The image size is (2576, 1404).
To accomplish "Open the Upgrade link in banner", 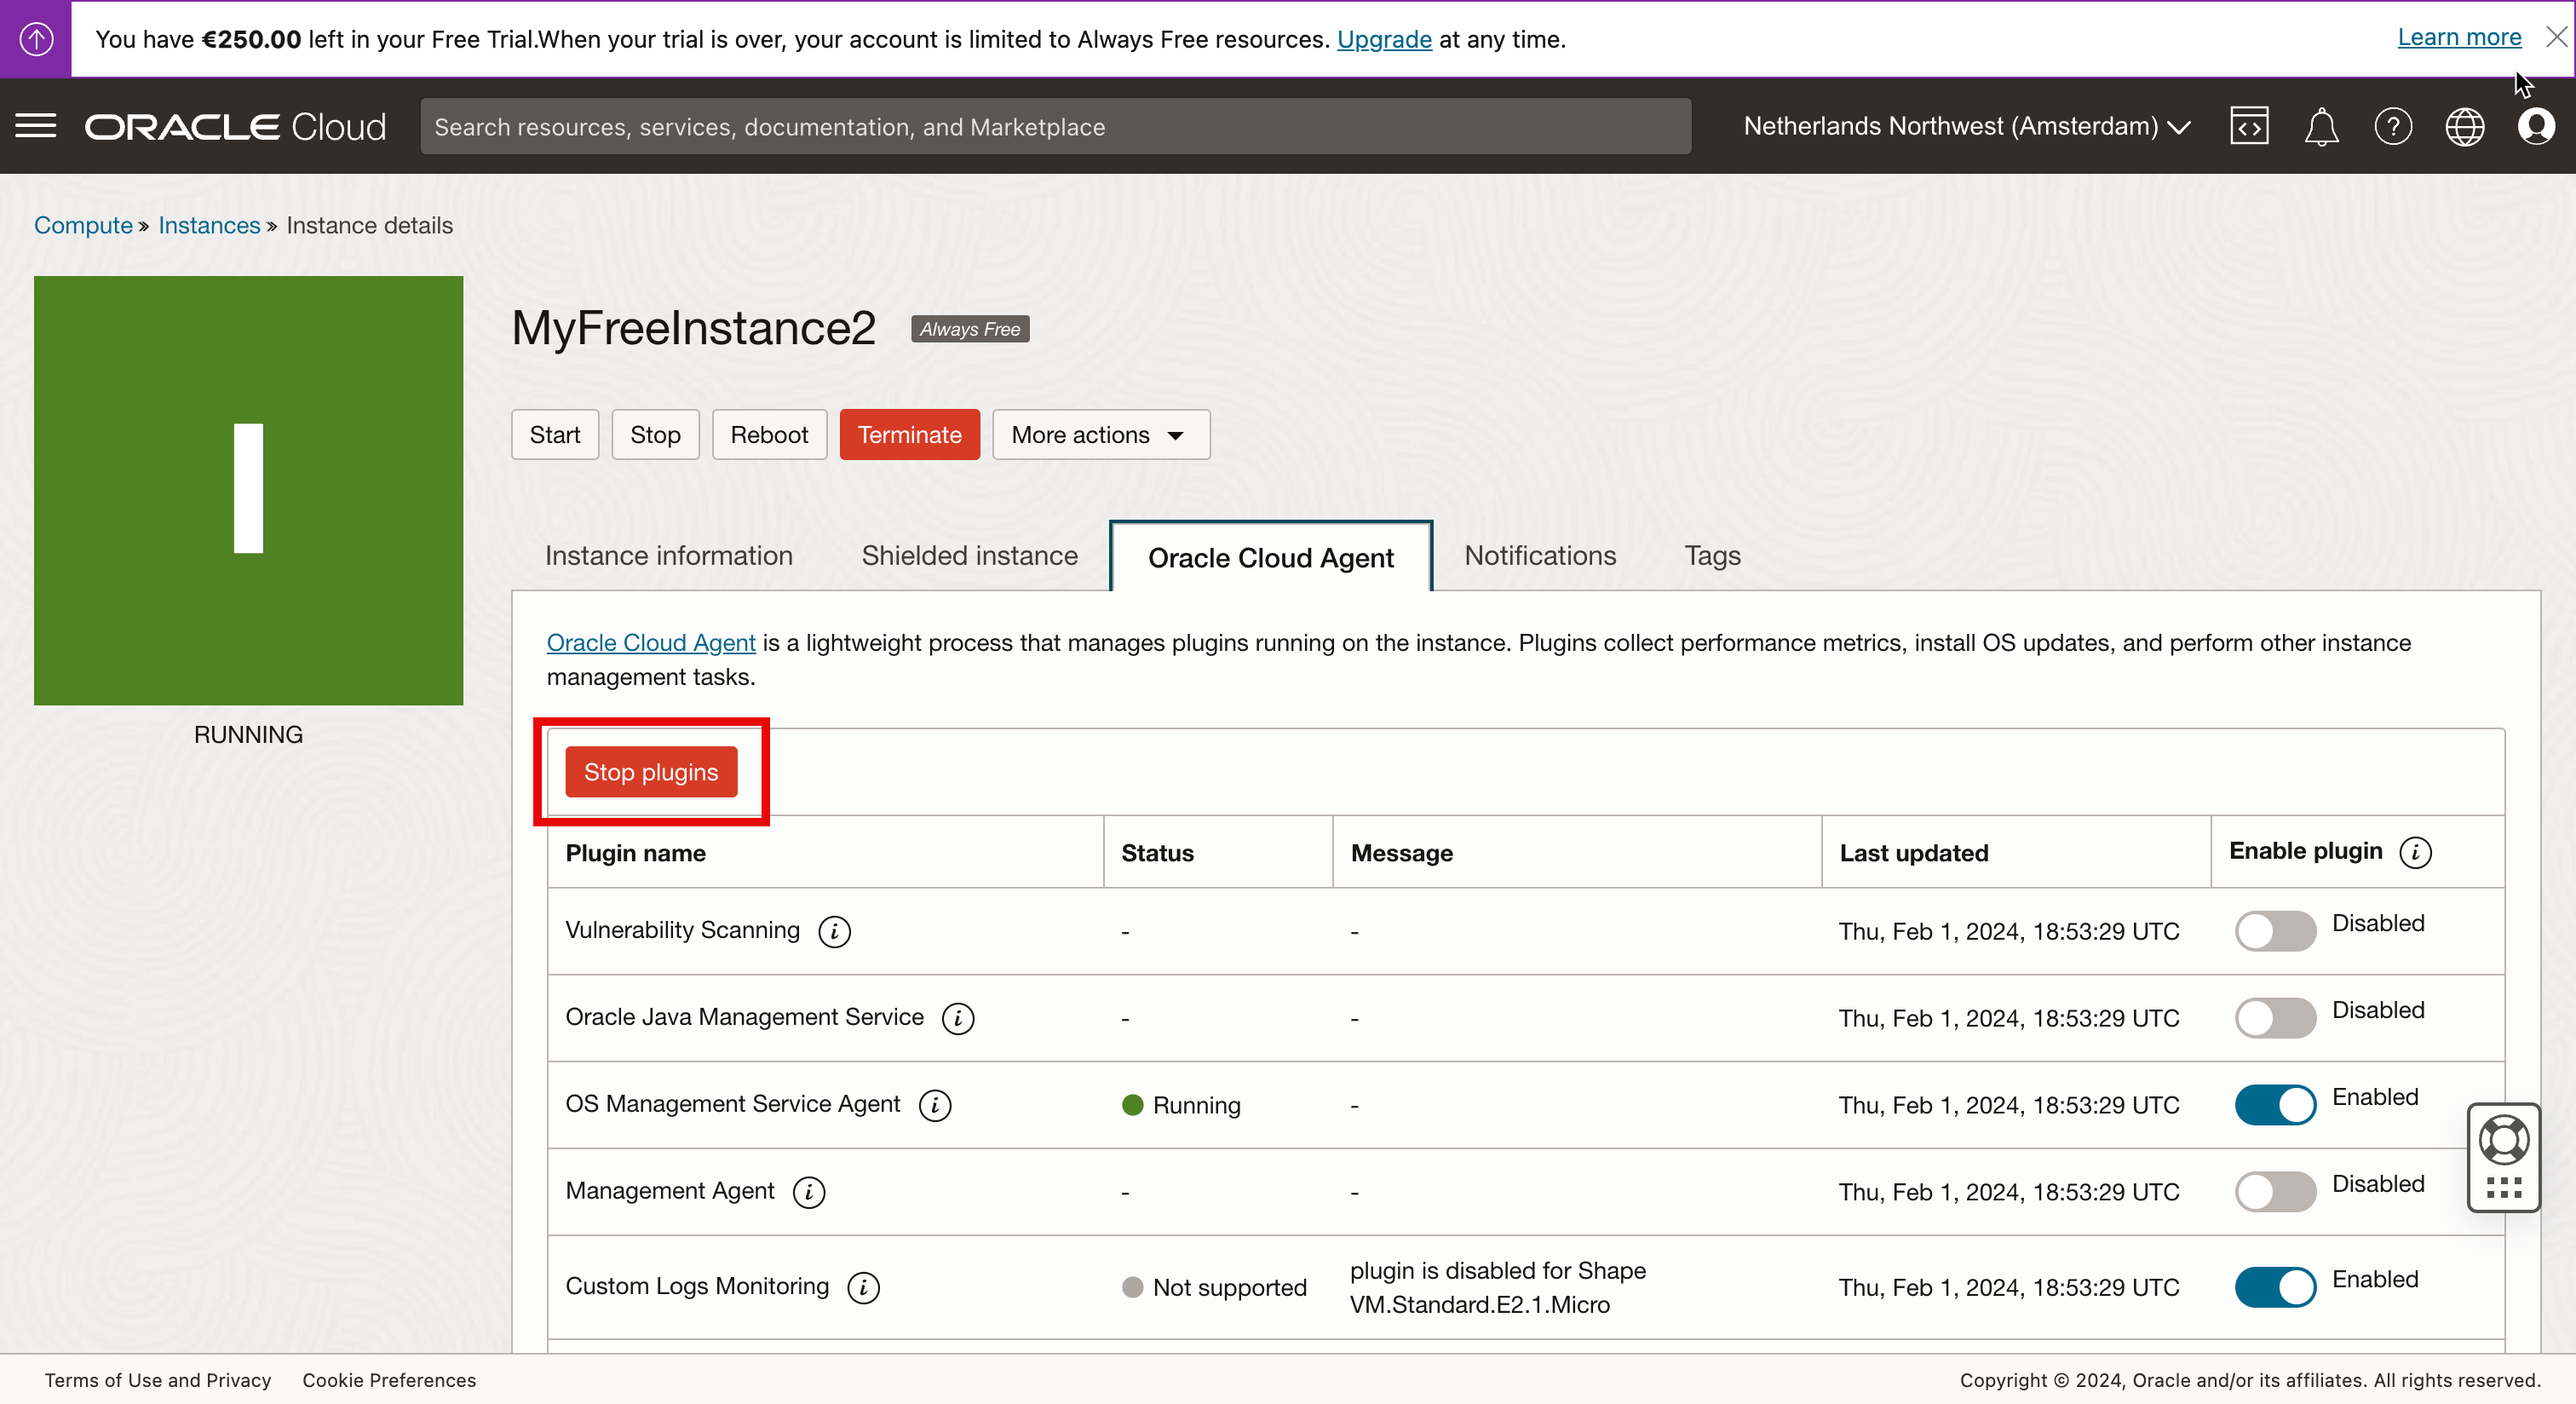I will [1383, 39].
